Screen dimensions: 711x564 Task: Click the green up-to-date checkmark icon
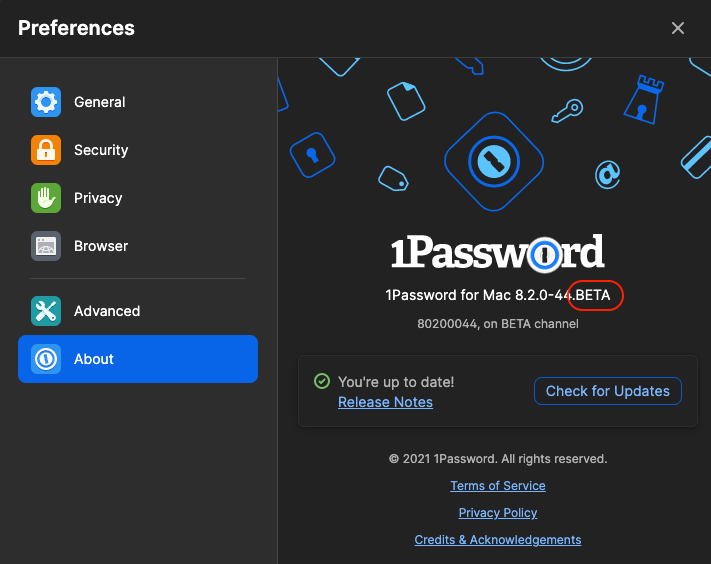[x=321, y=381]
